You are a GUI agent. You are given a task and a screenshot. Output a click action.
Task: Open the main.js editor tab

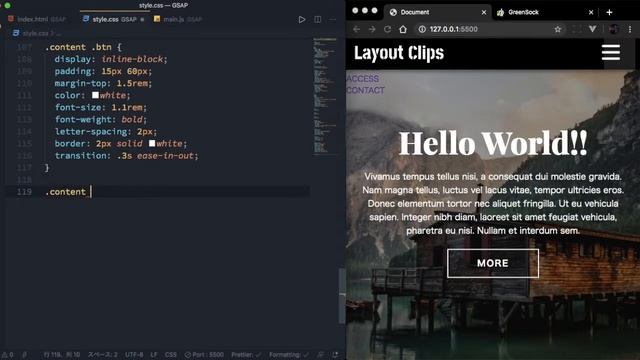pyautogui.click(x=178, y=19)
